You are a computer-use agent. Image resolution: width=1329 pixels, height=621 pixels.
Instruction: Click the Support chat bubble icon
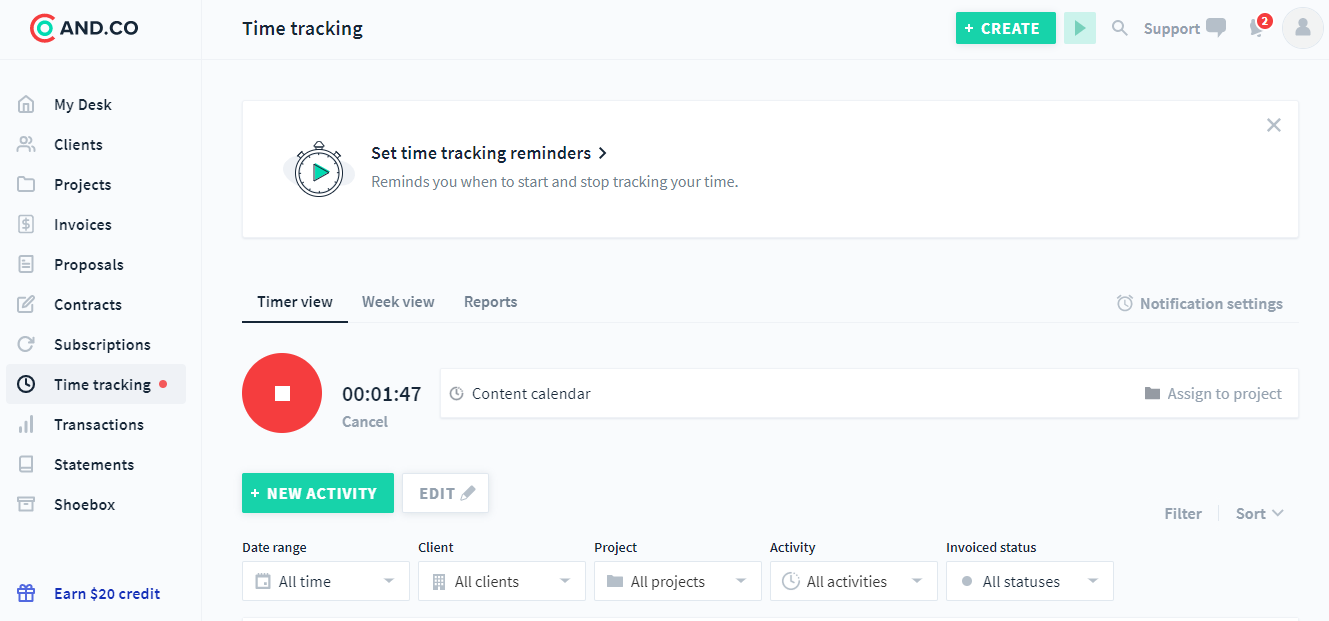[x=1216, y=28]
